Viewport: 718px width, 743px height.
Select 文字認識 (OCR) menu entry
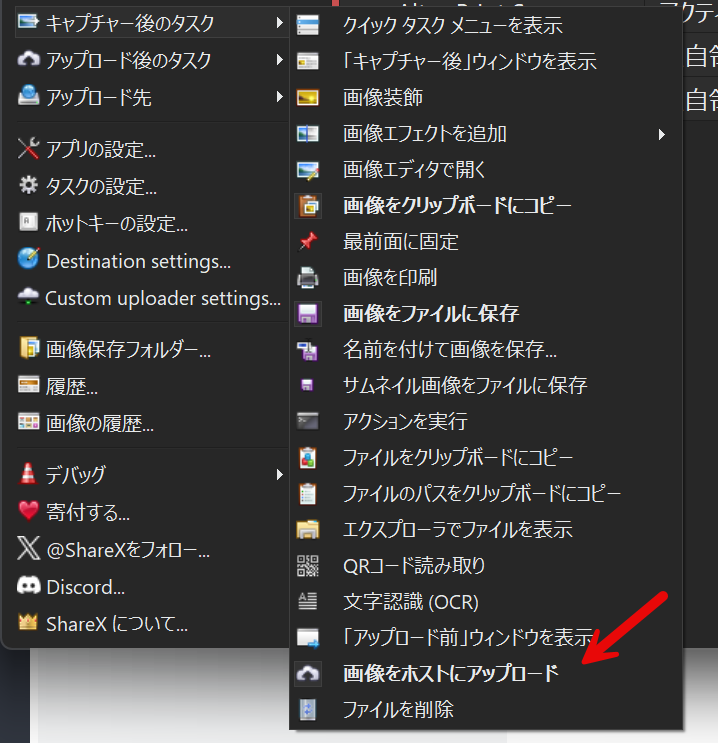point(410,602)
